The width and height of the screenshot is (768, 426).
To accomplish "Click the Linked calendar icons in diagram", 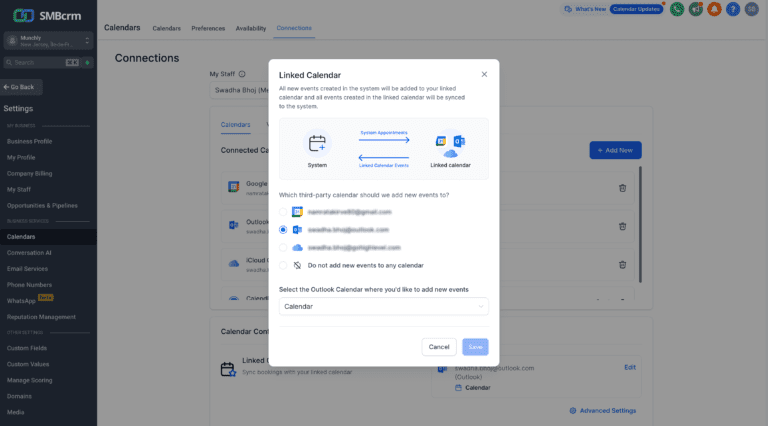I will 450,146.
